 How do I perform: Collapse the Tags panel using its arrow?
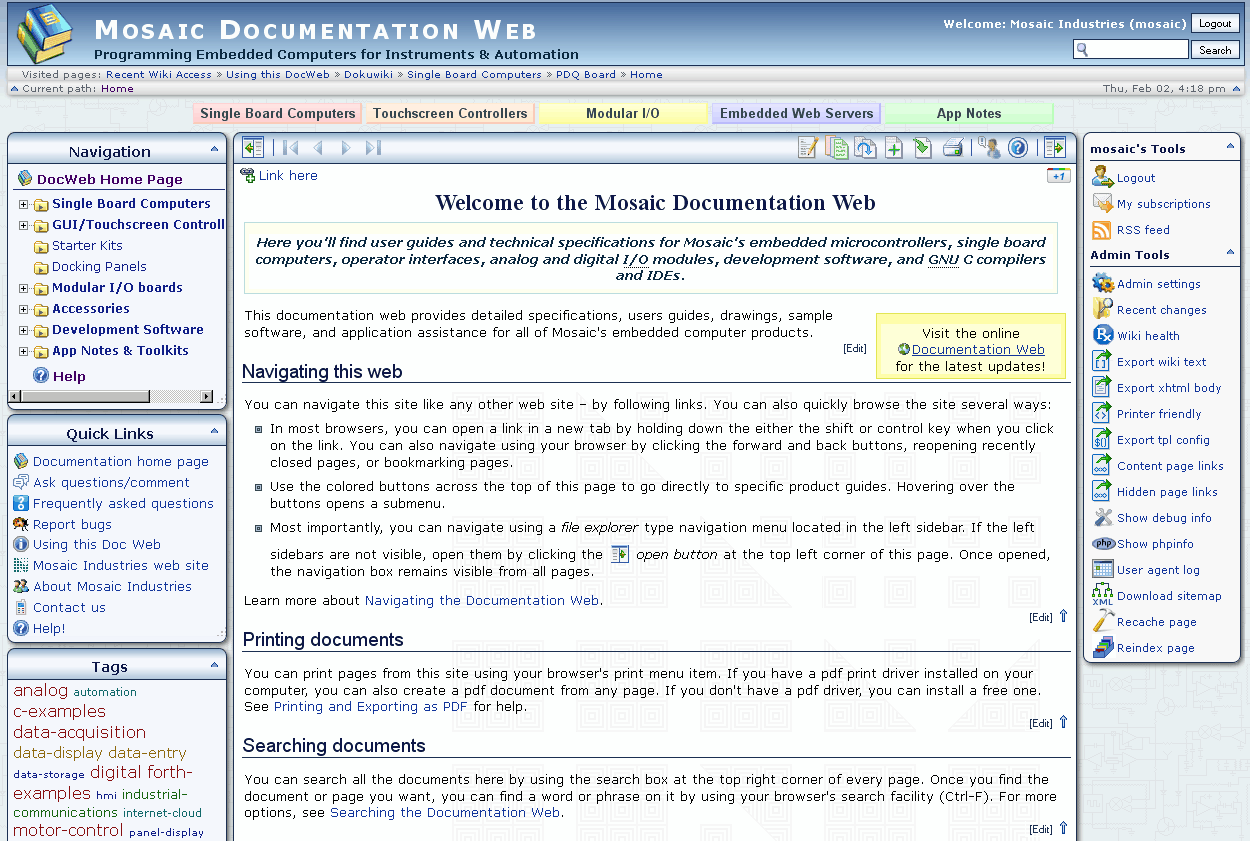pos(215,665)
